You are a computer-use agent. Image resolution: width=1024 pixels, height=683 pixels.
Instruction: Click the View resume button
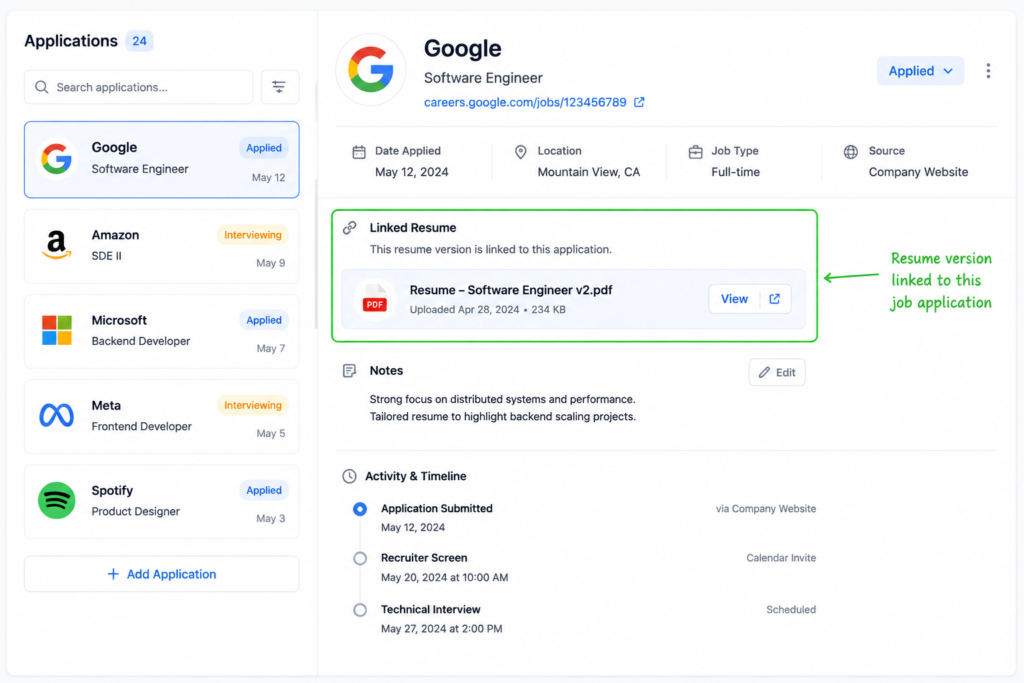(734, 299)
